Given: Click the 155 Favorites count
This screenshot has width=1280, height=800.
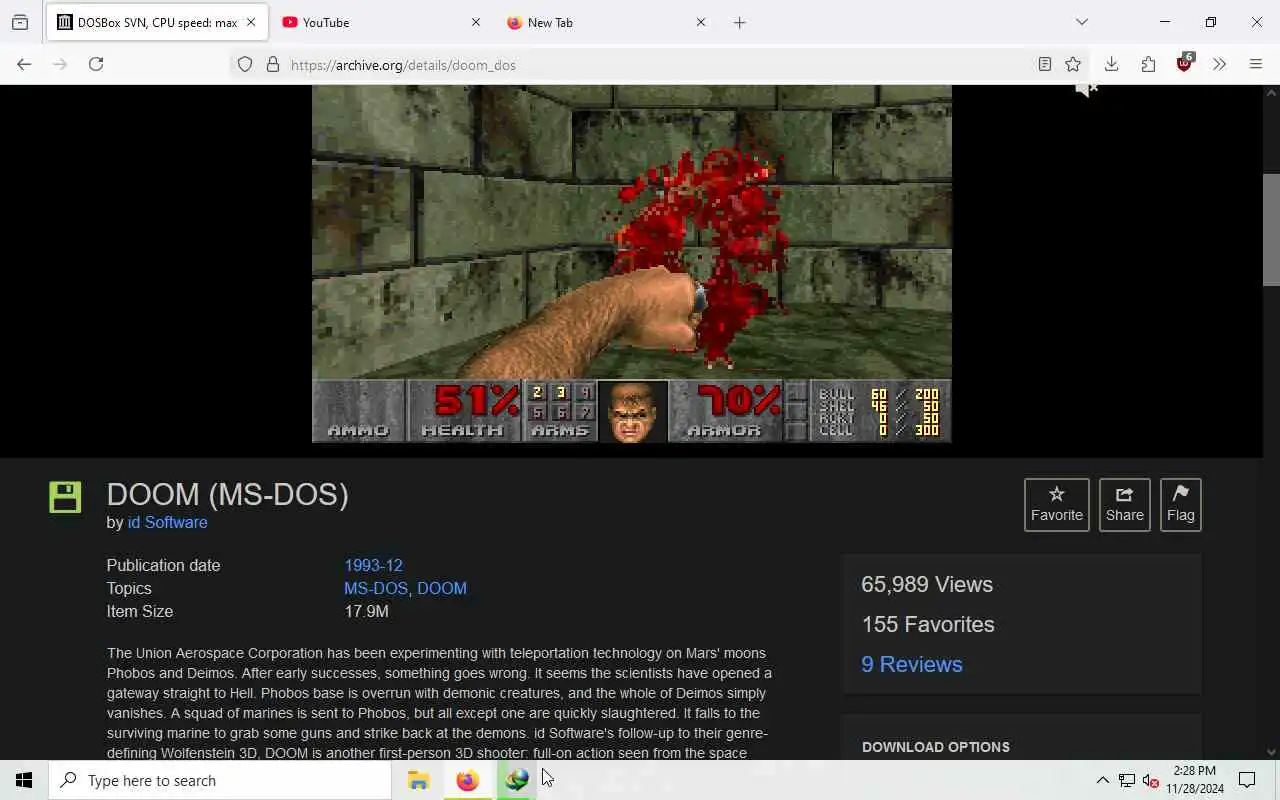Looking at the screenshot, I should click(x=928, y=624).
